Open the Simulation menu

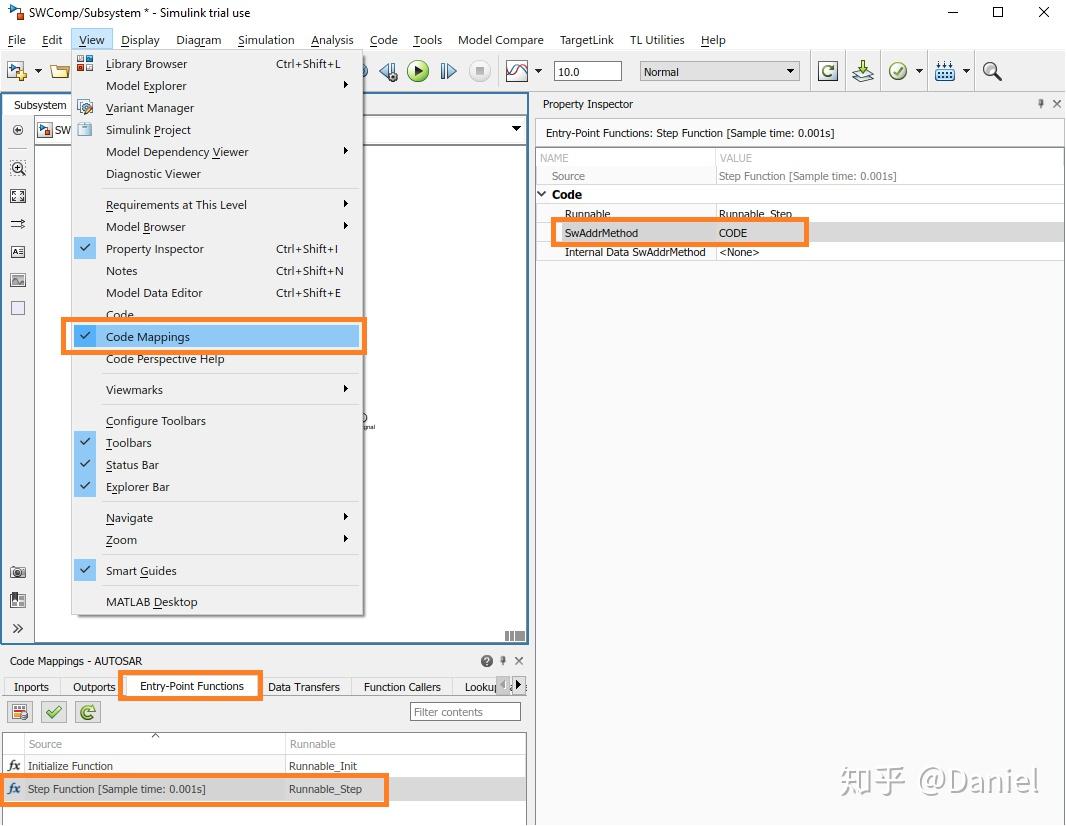coord(266,40)
